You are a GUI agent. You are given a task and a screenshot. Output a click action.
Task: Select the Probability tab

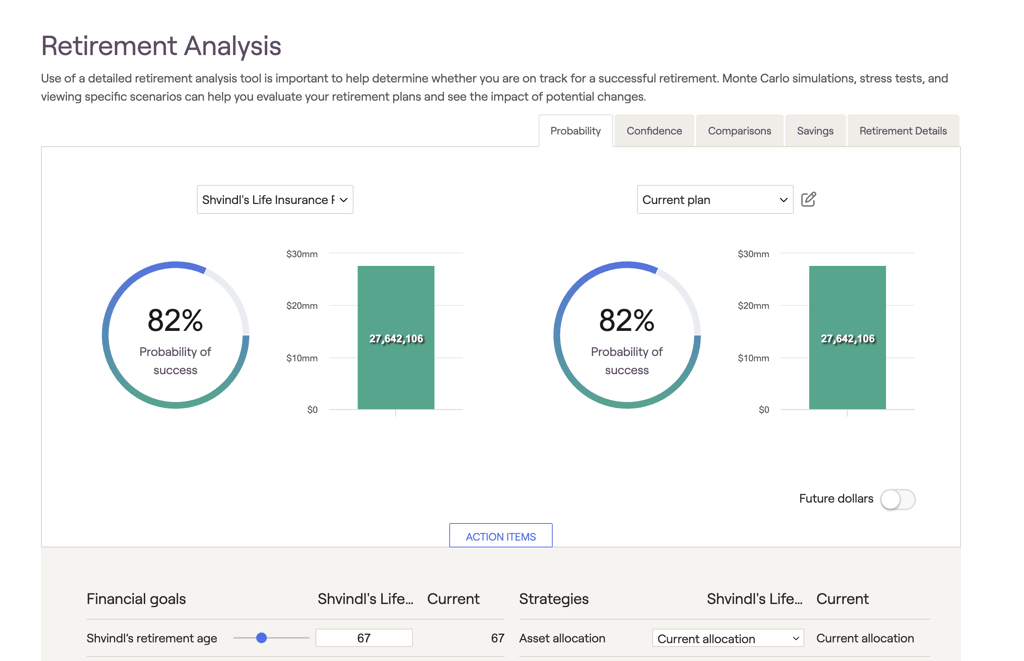click(575, 131)
